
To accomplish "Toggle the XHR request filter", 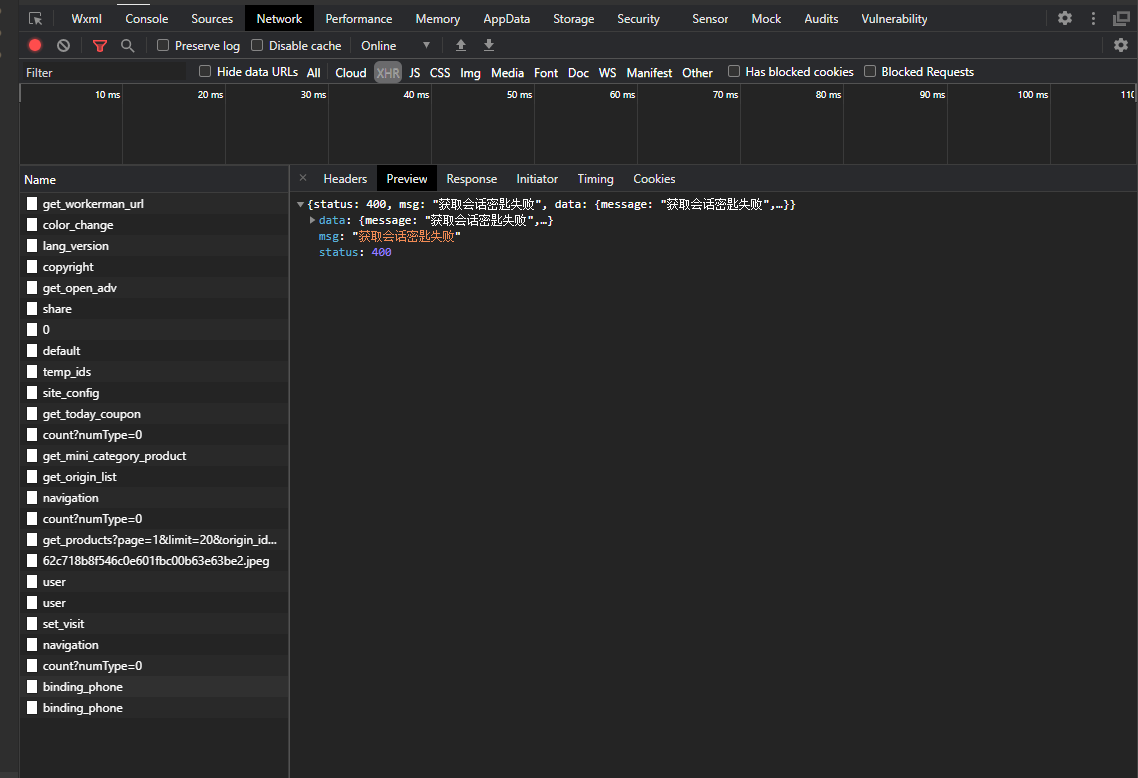I will [x=388, y=73].
